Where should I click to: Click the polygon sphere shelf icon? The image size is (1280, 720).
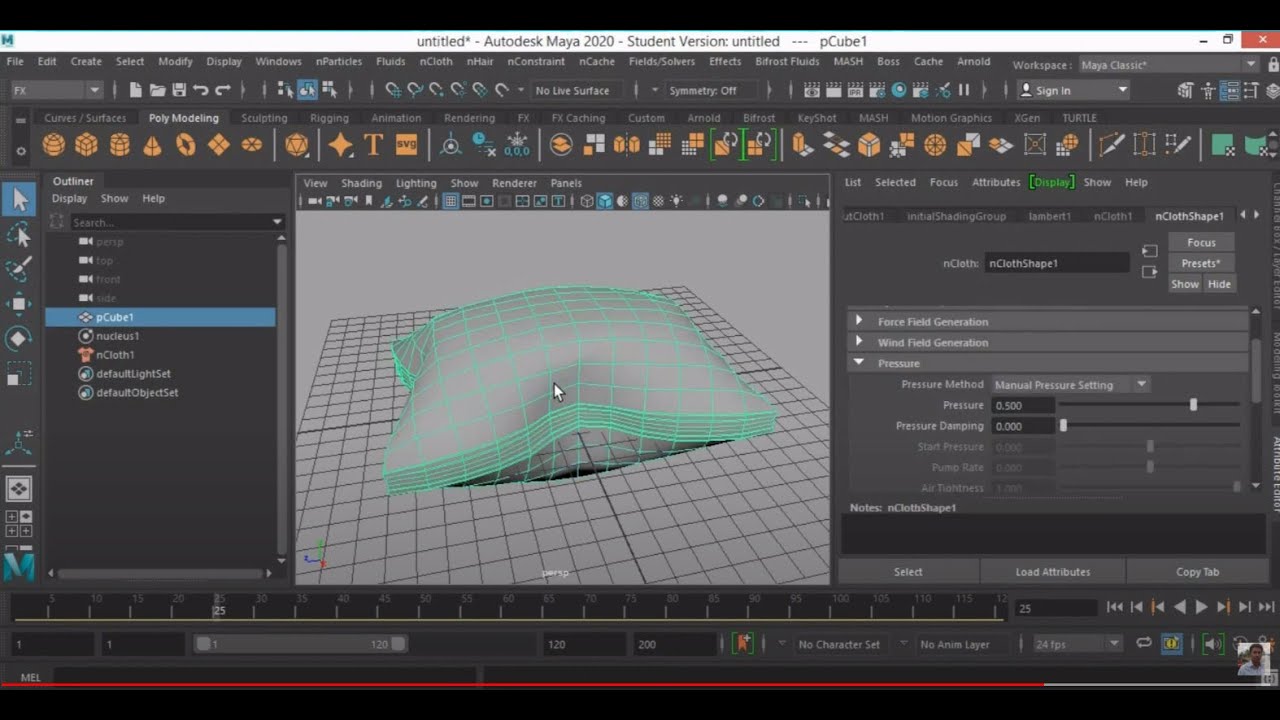[53, 145]
